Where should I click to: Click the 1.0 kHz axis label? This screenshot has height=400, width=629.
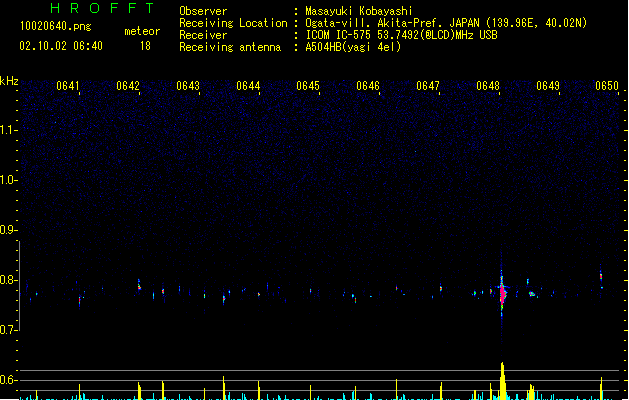8,180
